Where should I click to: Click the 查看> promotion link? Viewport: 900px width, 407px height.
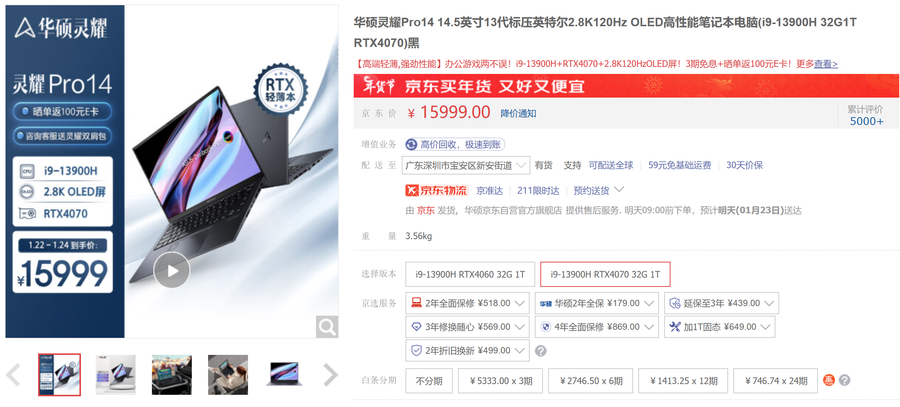(x=826, y=64)
